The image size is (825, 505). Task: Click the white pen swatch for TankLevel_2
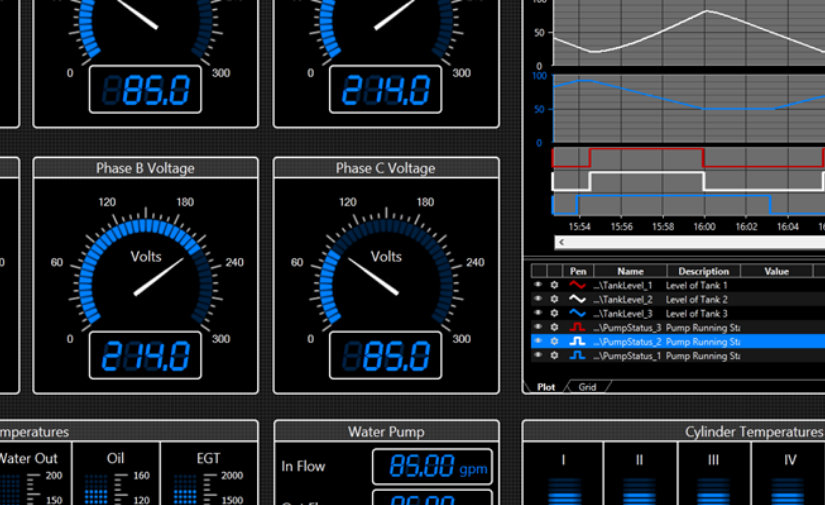point(577,299)
